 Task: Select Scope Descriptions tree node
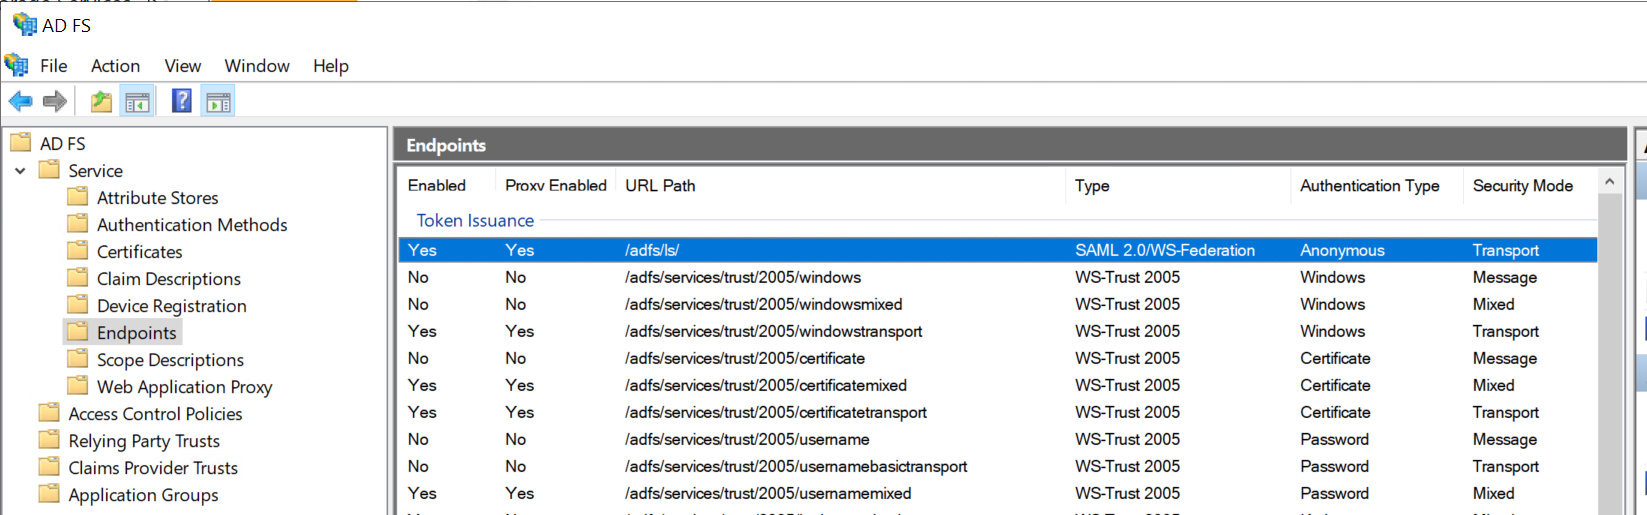click(x=170, y=360)
